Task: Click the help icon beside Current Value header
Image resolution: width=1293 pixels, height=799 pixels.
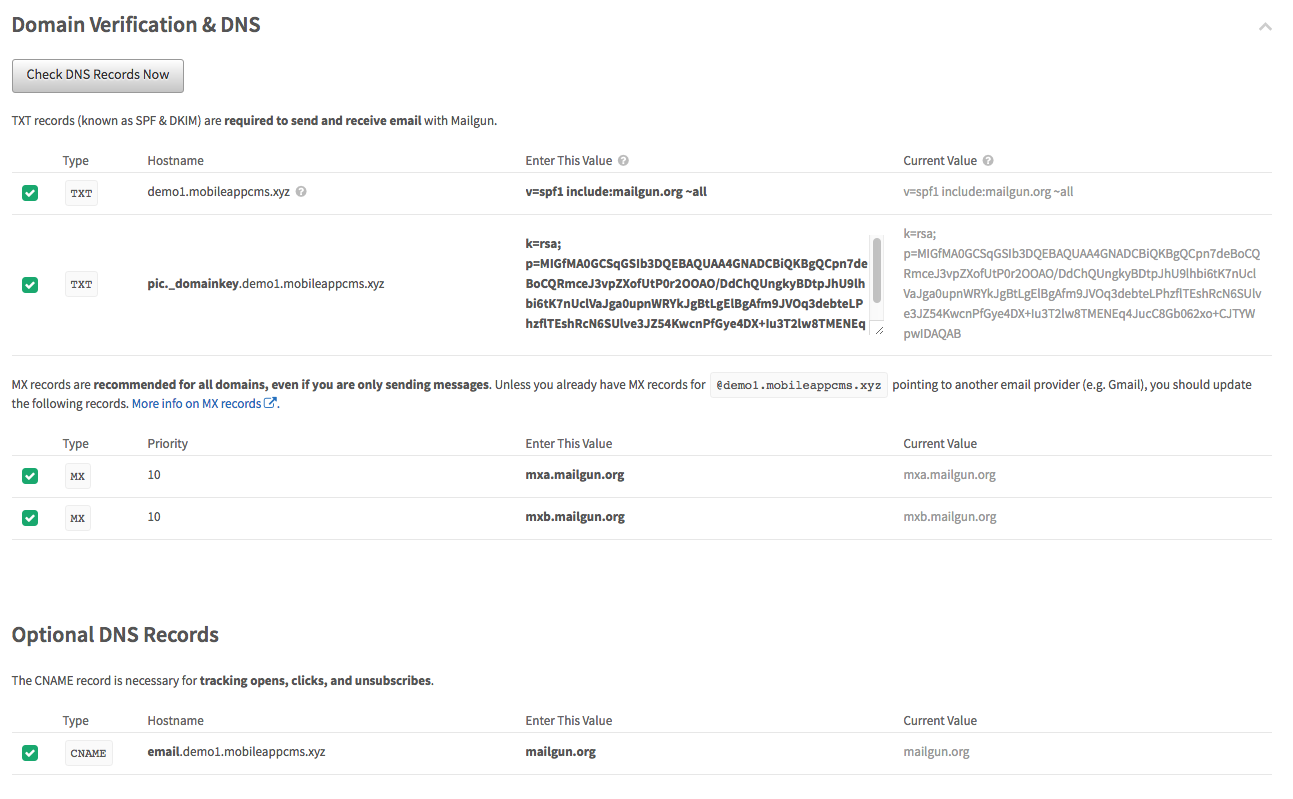Action: (x=988, y=161)
